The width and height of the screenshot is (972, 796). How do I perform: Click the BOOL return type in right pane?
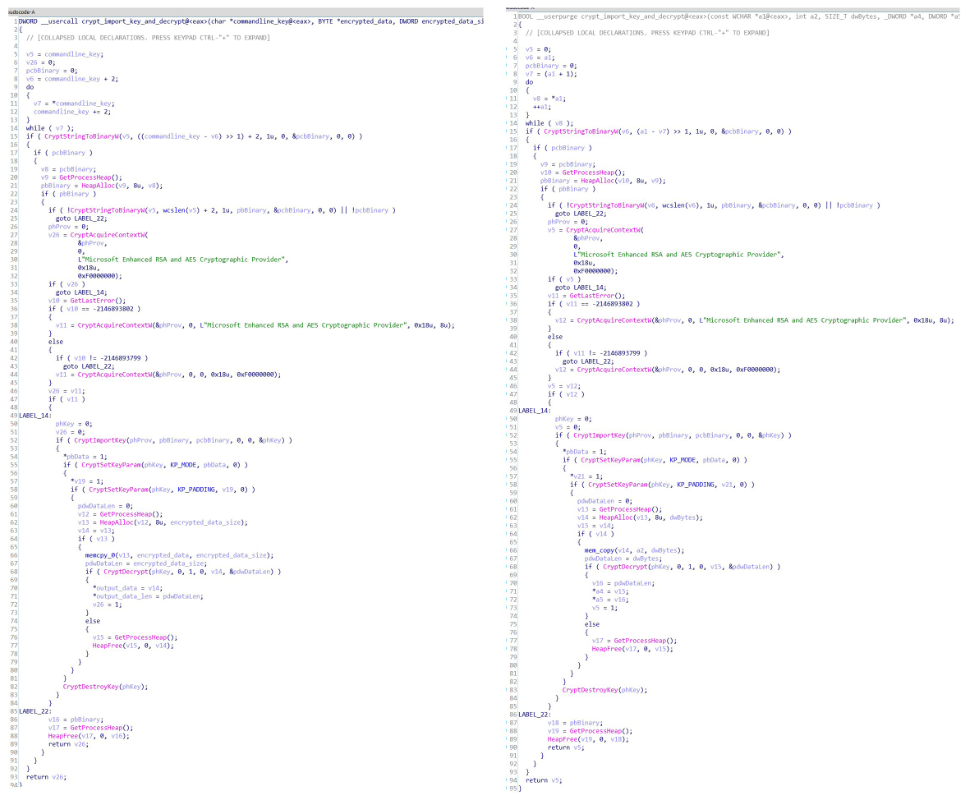(x=526, y=17)
